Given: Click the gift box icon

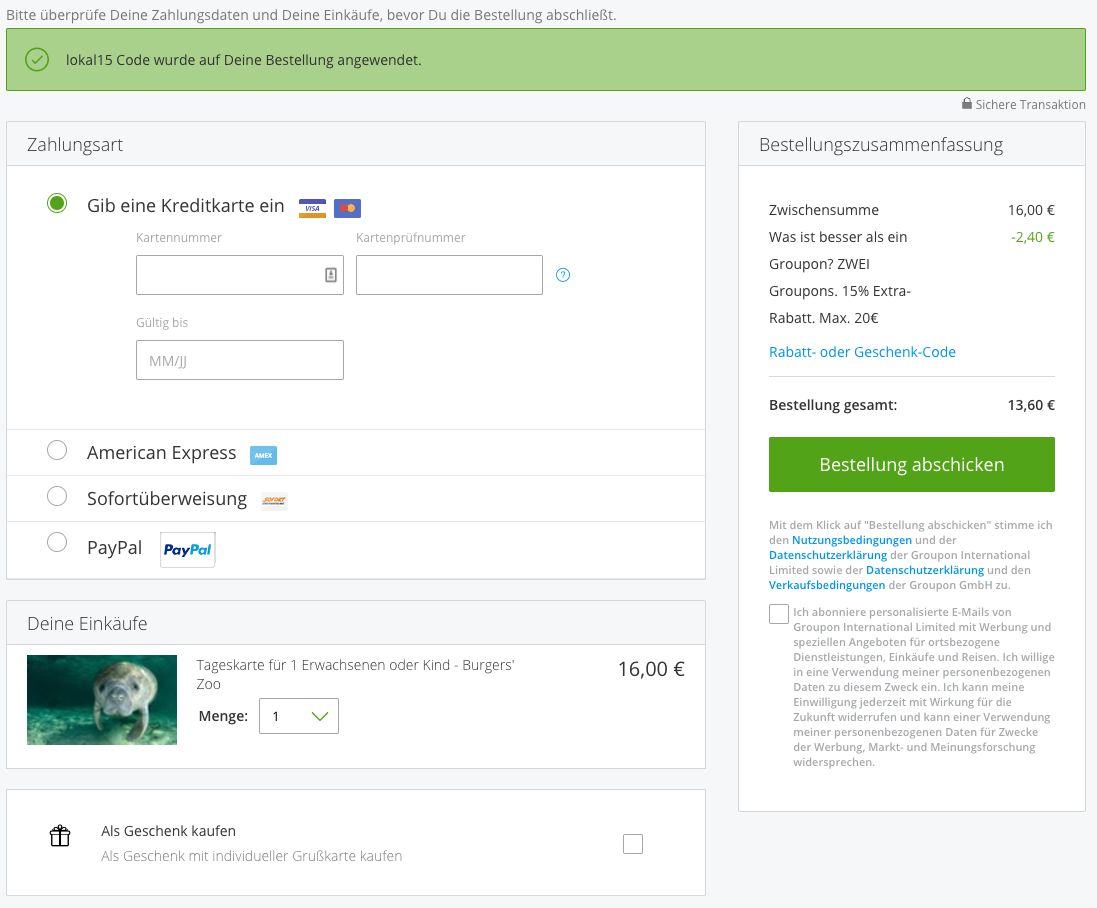Looking at the screenshot, I should (x=60, y=836).
